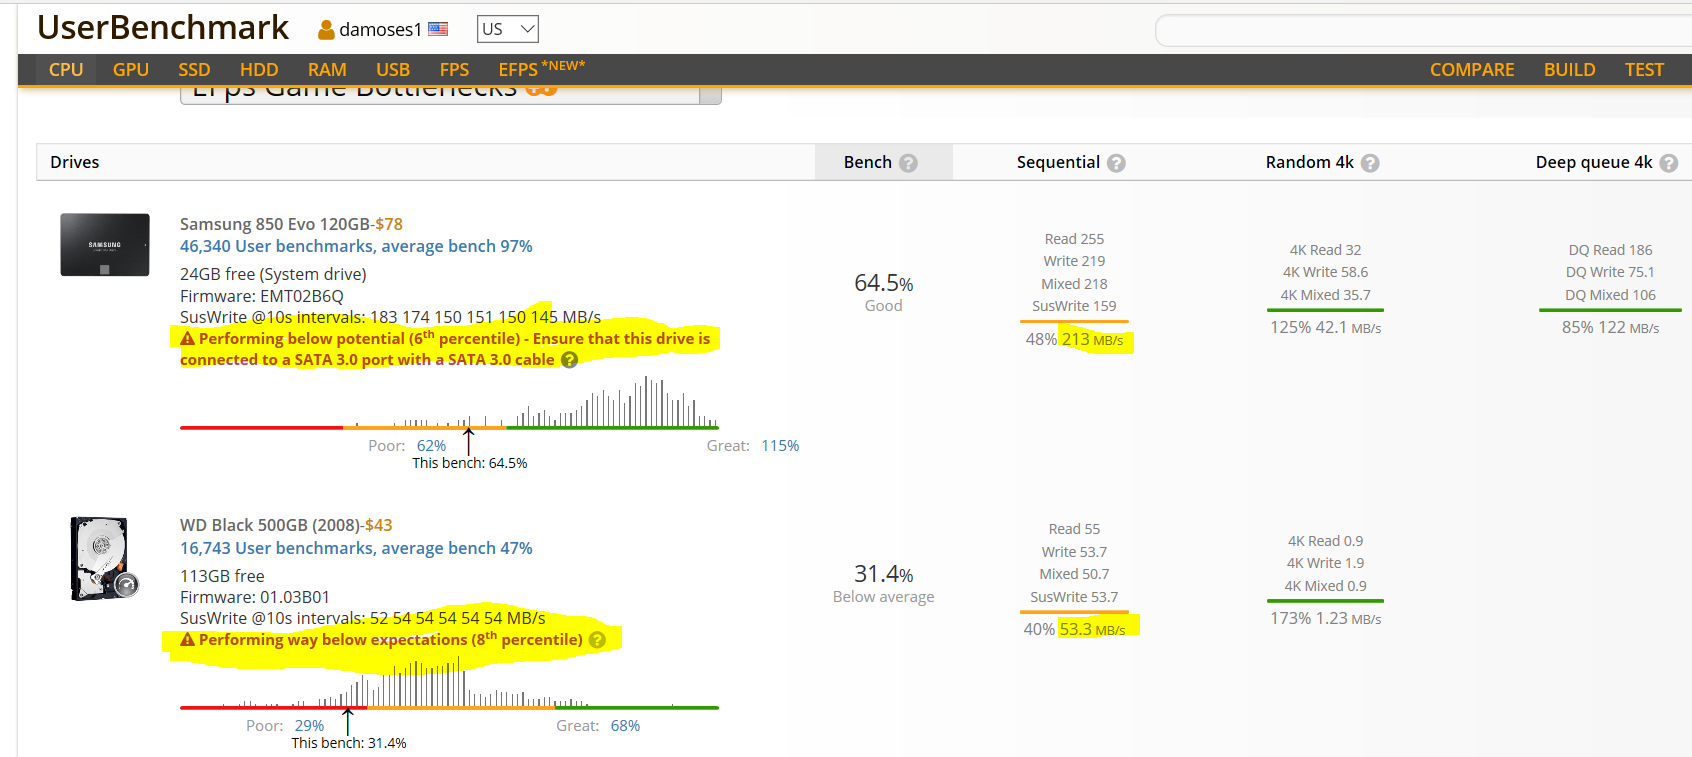Viewport: 1692px width, 757px height.
Task: Go to the FPS section
Action: (454, 70)
